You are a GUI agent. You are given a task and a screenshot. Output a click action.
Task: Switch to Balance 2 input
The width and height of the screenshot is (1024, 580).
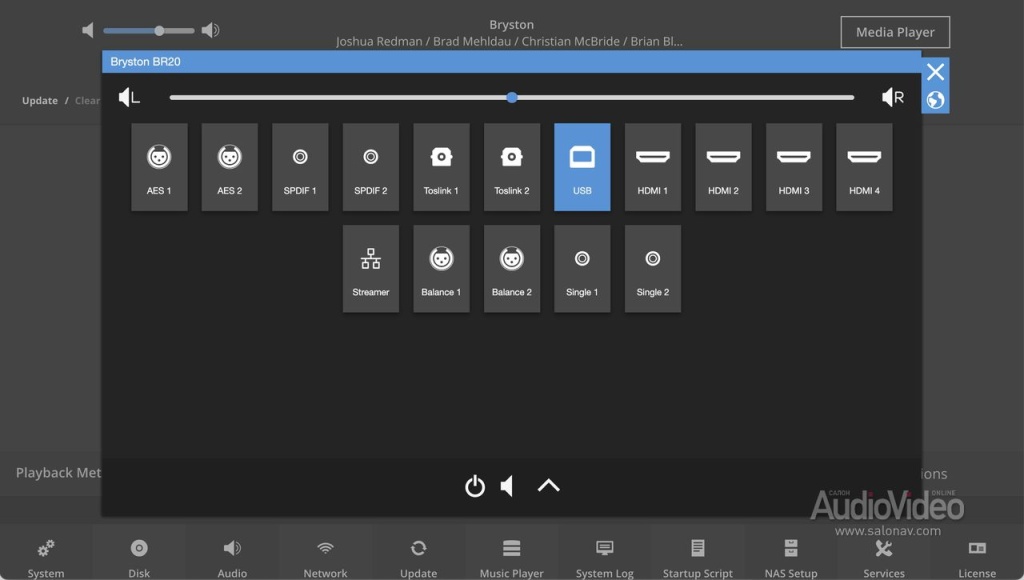[x=511, y=268]
